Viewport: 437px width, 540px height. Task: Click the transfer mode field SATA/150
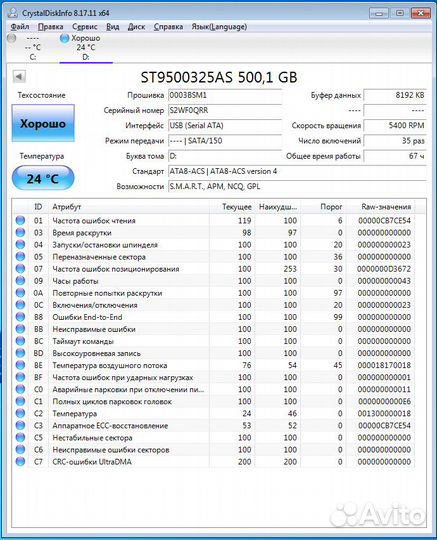[x=225, y=141]
